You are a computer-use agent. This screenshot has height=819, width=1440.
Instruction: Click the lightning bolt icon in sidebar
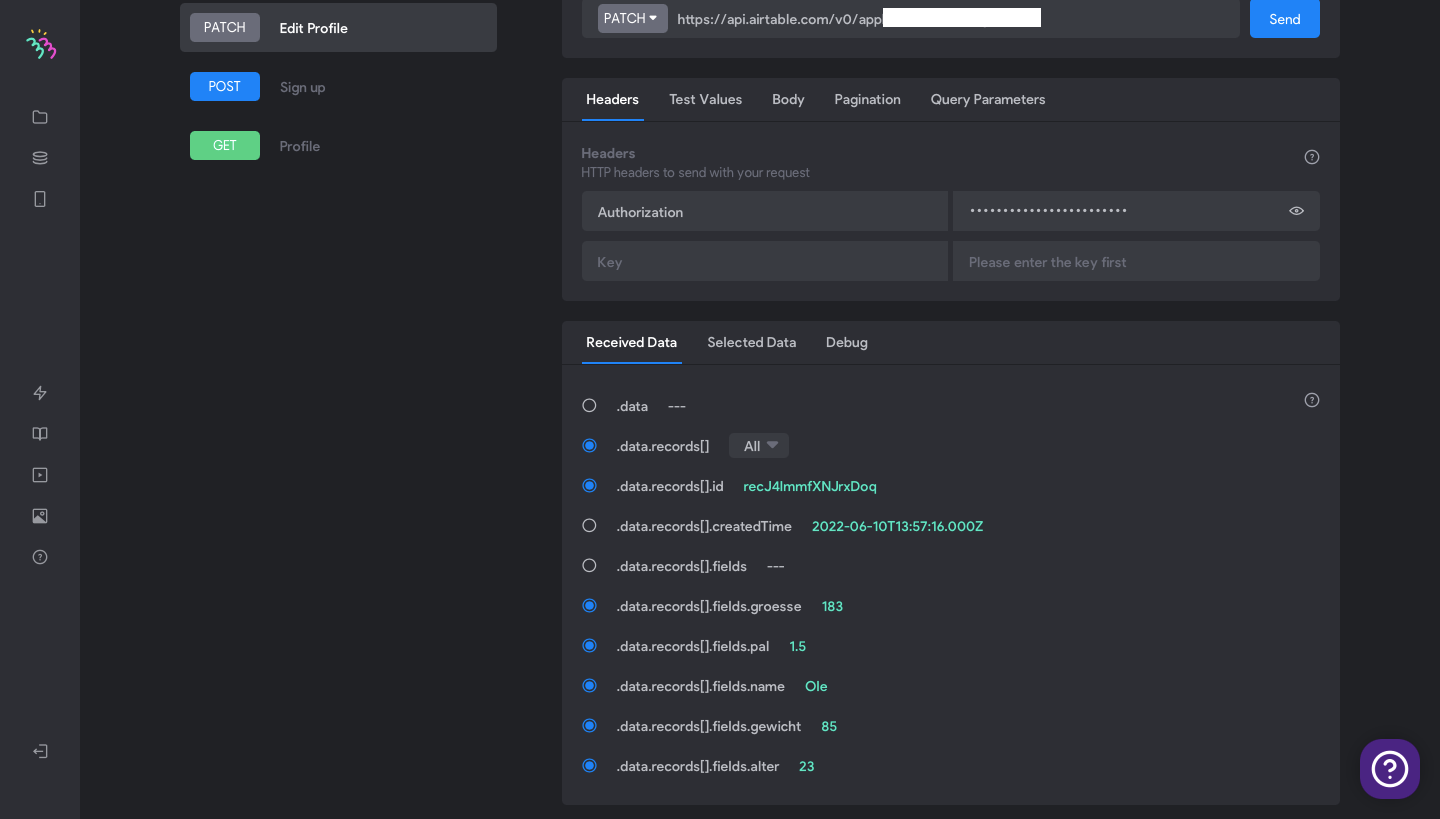click(40, 393)
